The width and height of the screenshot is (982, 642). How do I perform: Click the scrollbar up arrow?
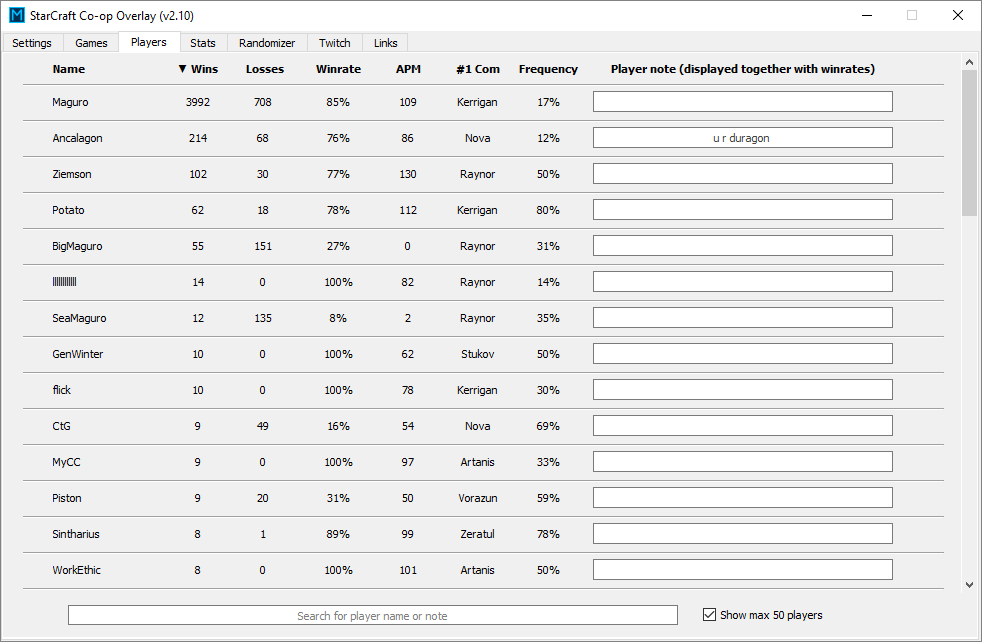(x=969, y=61)
